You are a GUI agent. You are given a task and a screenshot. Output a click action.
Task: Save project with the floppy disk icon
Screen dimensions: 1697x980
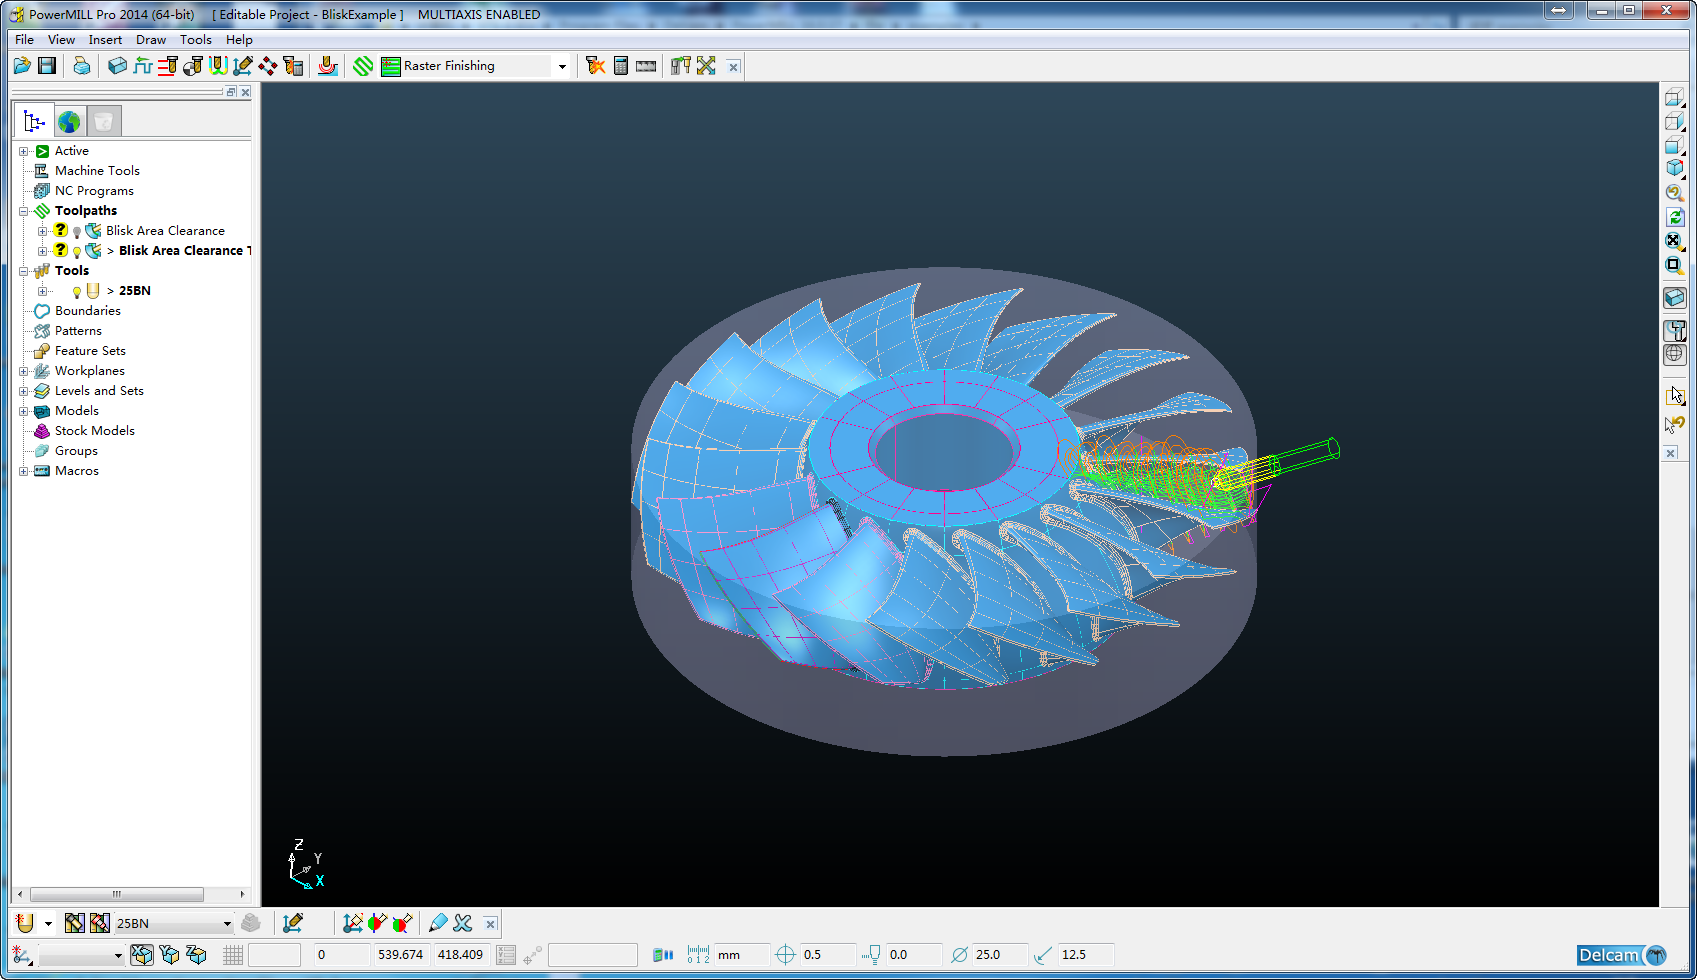coord(47,66)
